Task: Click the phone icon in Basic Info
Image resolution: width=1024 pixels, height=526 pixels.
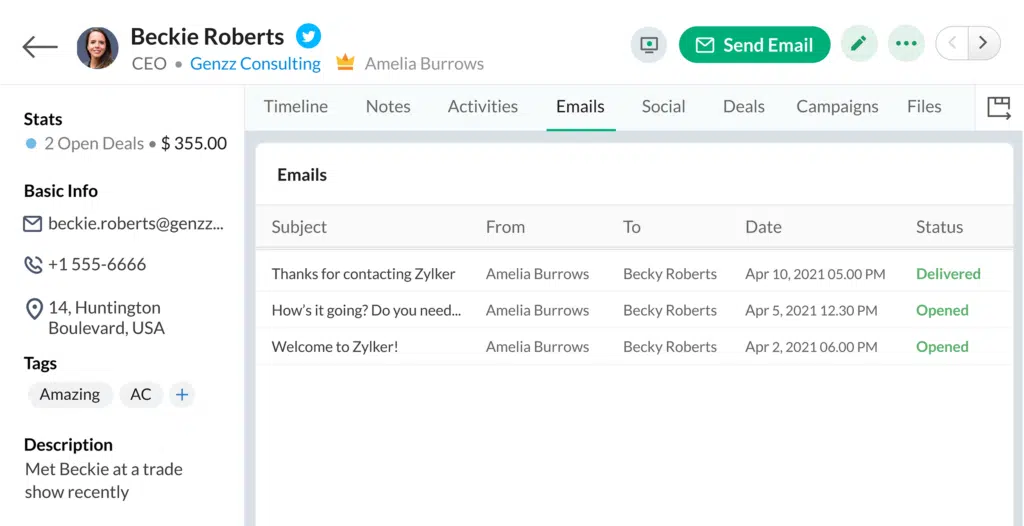Action: [x=33, y=265]
